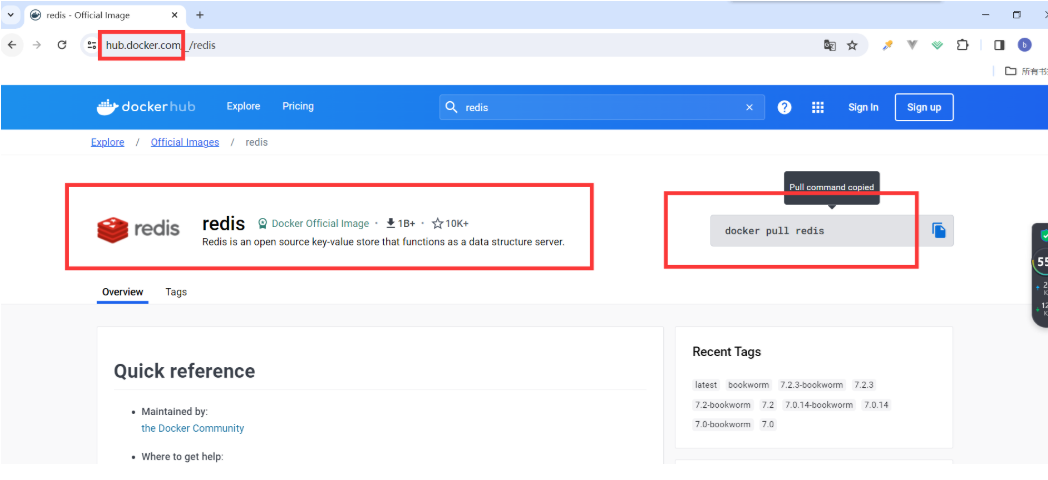Click the search magnifier icon
Viewport: 1048px width, 480px height.
pos(452,107)
